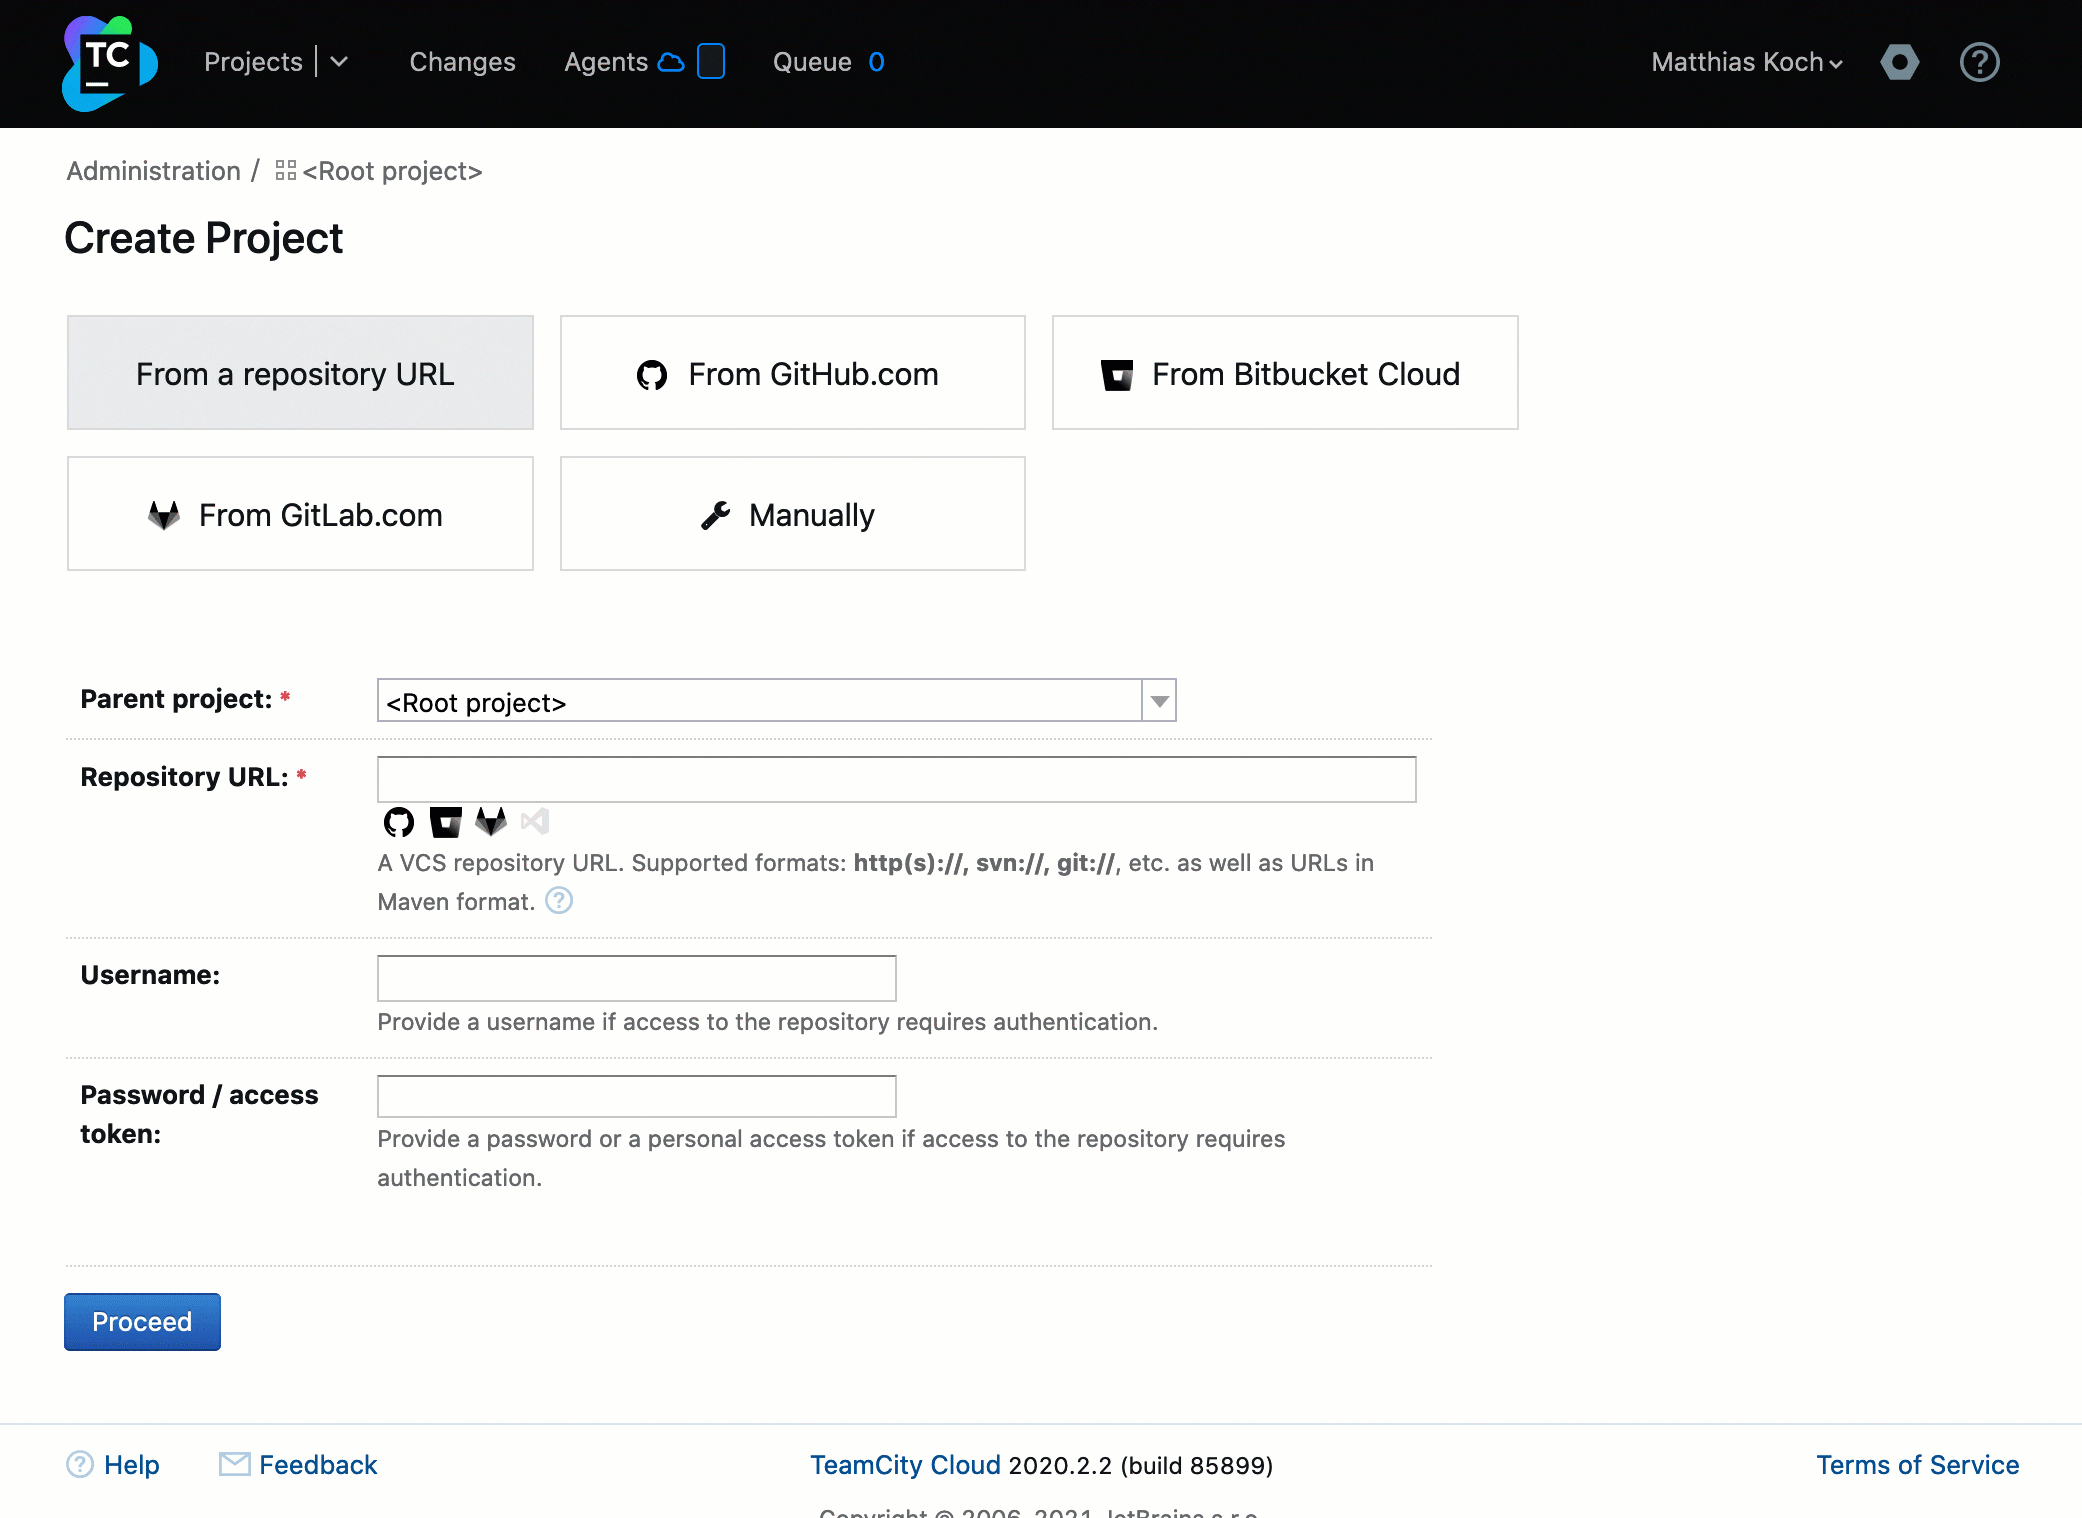2082x1518 pixels.
Task: Select From GitHub.com option
Action: tap(792, 373)
